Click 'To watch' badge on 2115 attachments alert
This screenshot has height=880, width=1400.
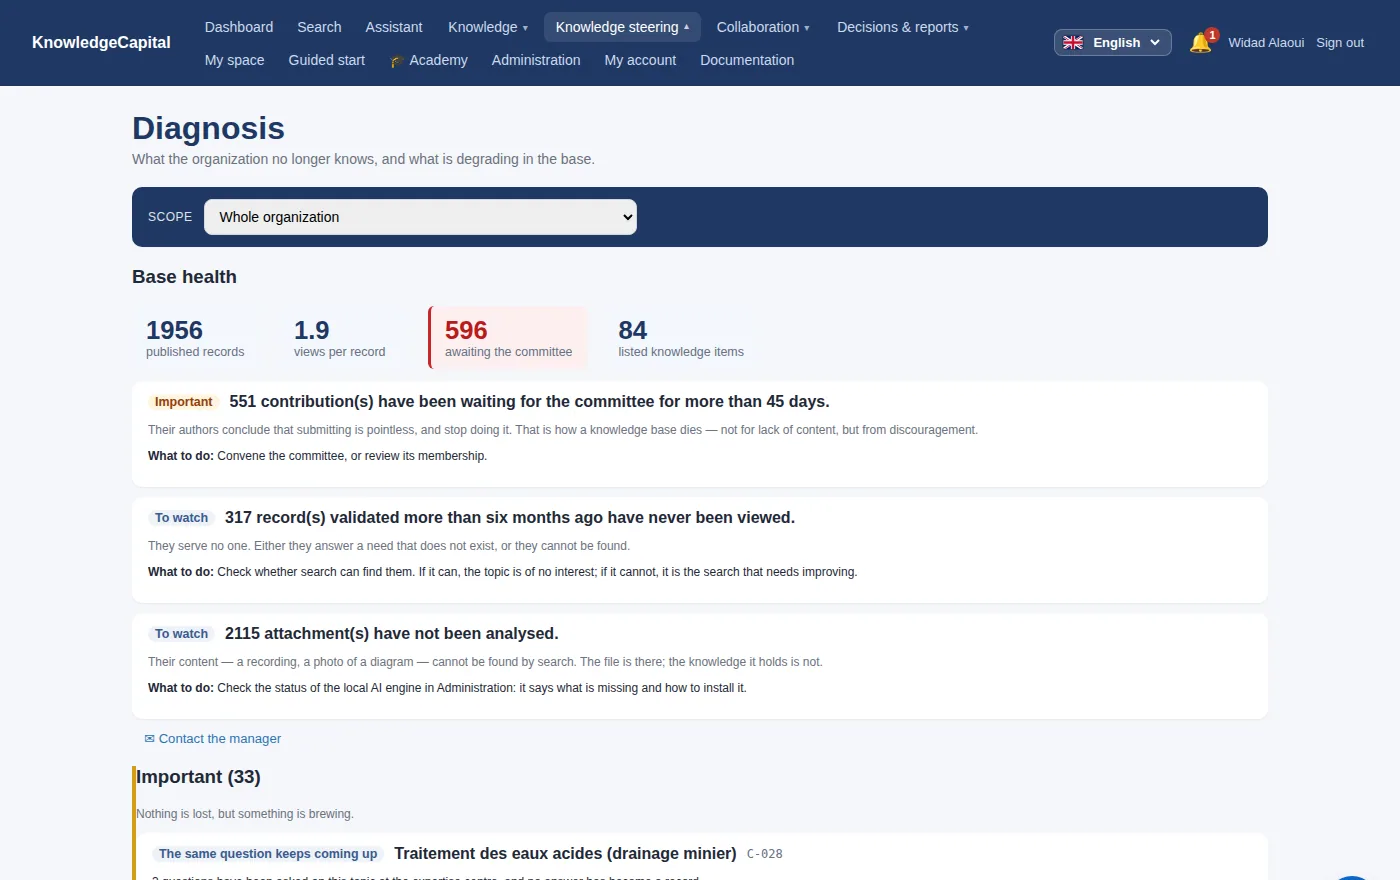pos(182,634)
